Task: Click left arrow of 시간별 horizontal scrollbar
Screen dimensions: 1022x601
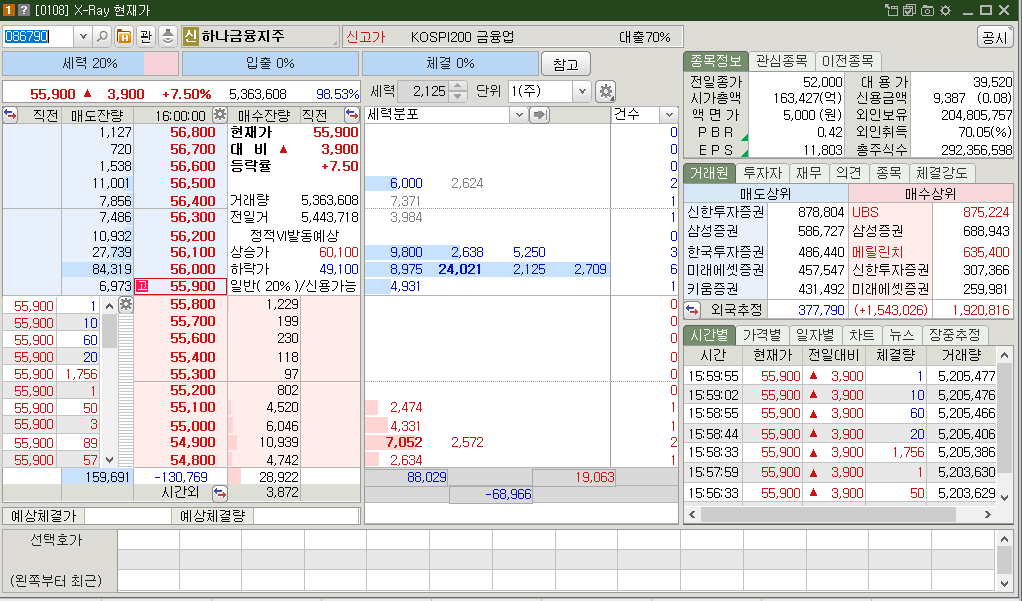Action: [x=692, y=514]
